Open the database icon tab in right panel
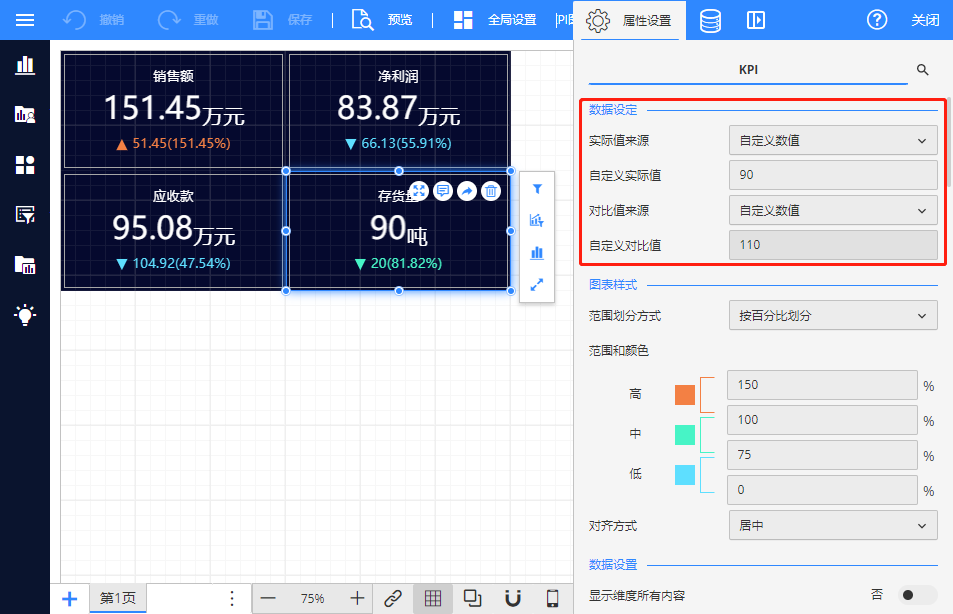This screenshot has width=953, height=614. click(x=710, y=20)
